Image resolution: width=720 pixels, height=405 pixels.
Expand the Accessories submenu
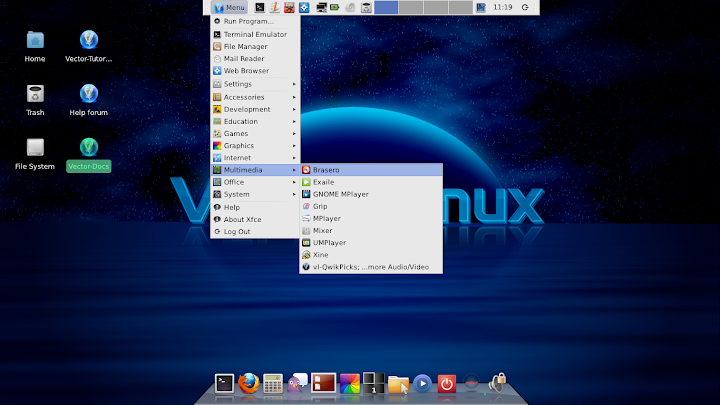point(255,97)
